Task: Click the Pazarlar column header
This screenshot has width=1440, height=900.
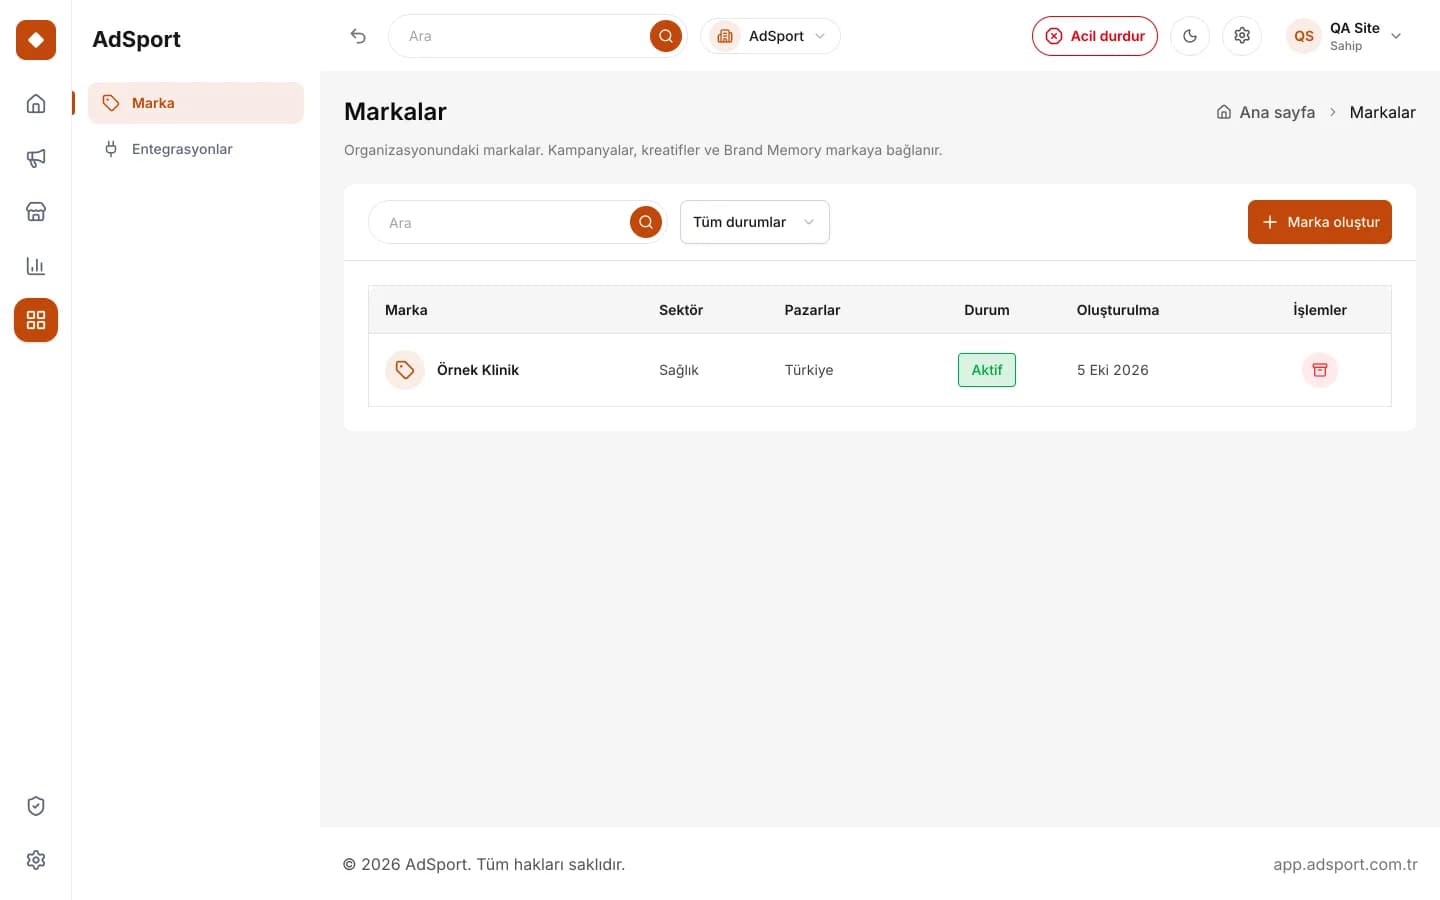Action: coord(812,310)
